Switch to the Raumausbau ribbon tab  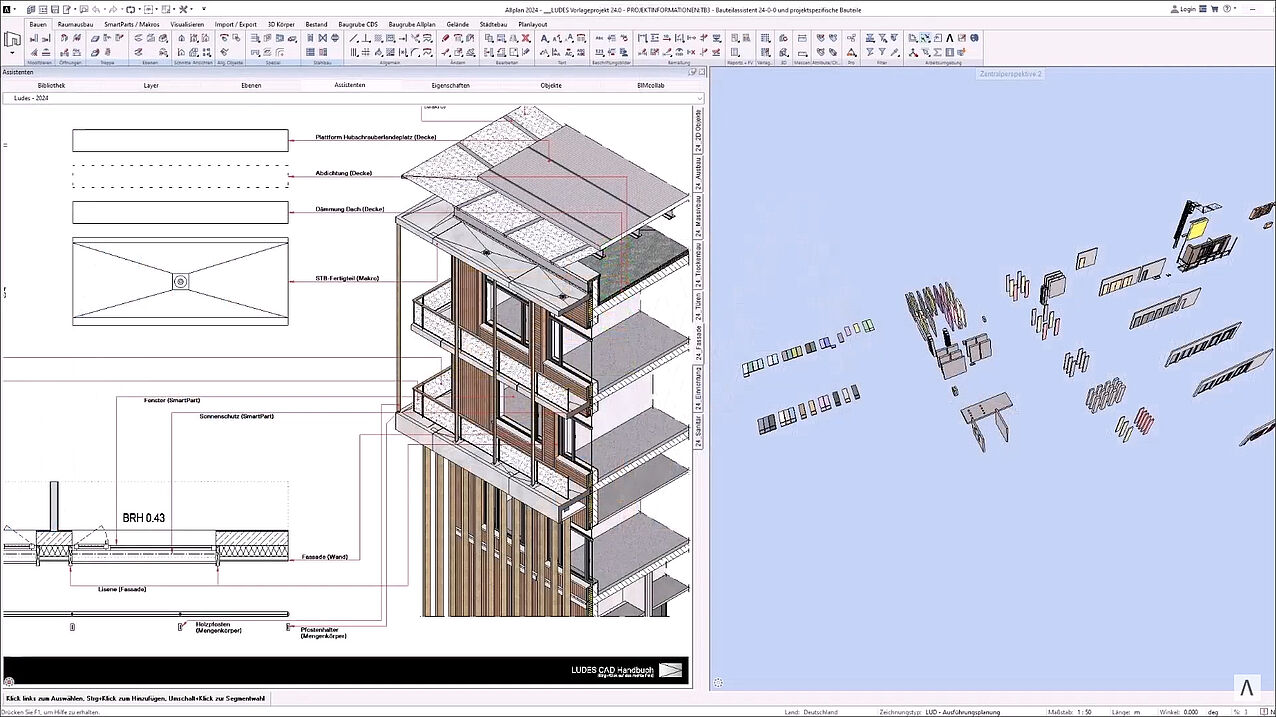click(x=75, y=24)
